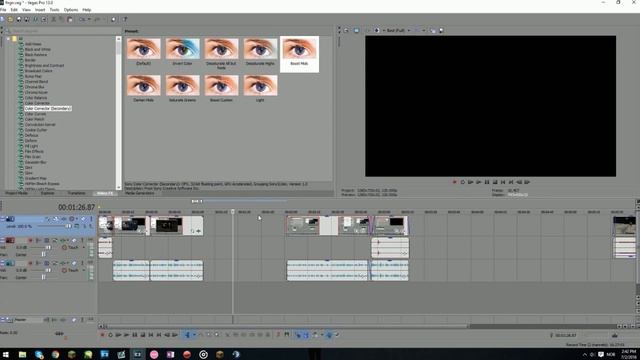Image resolution: width=640 pixels, height=360 pixels.
Task: Open the Best (Full) preview quality dropdown
Action: coord(398,30)
